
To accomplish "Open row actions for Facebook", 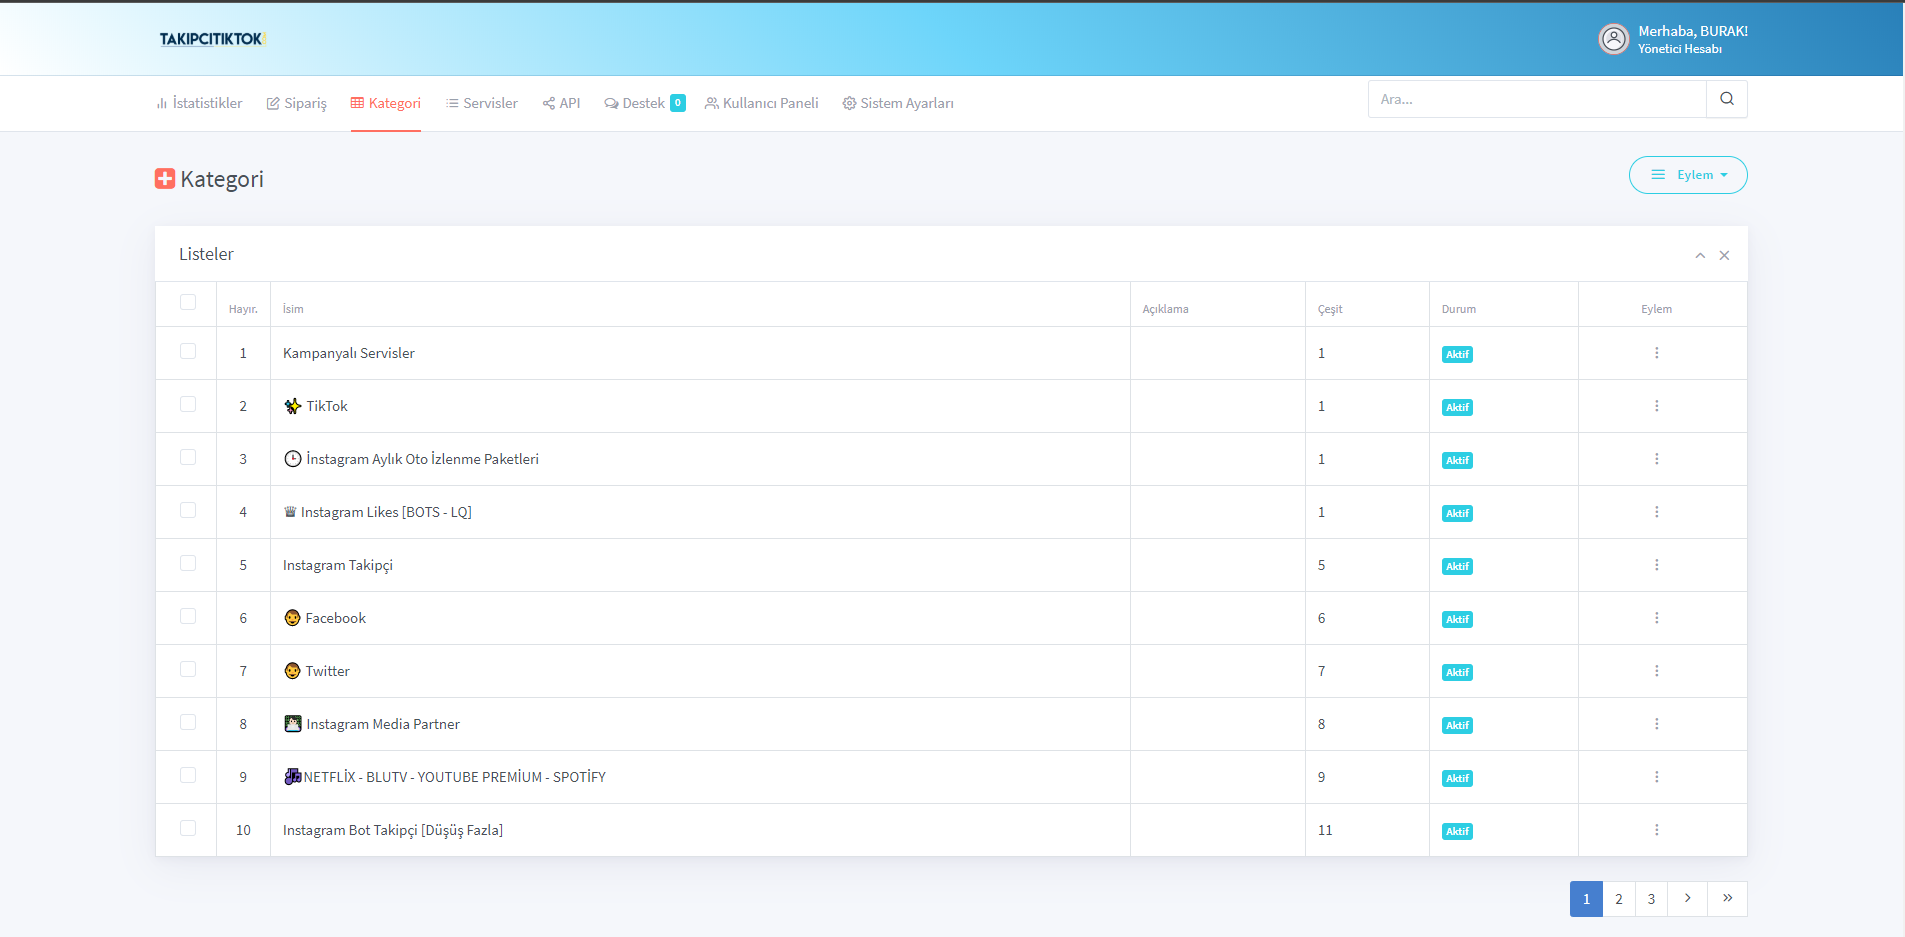I will point(1657,618).
